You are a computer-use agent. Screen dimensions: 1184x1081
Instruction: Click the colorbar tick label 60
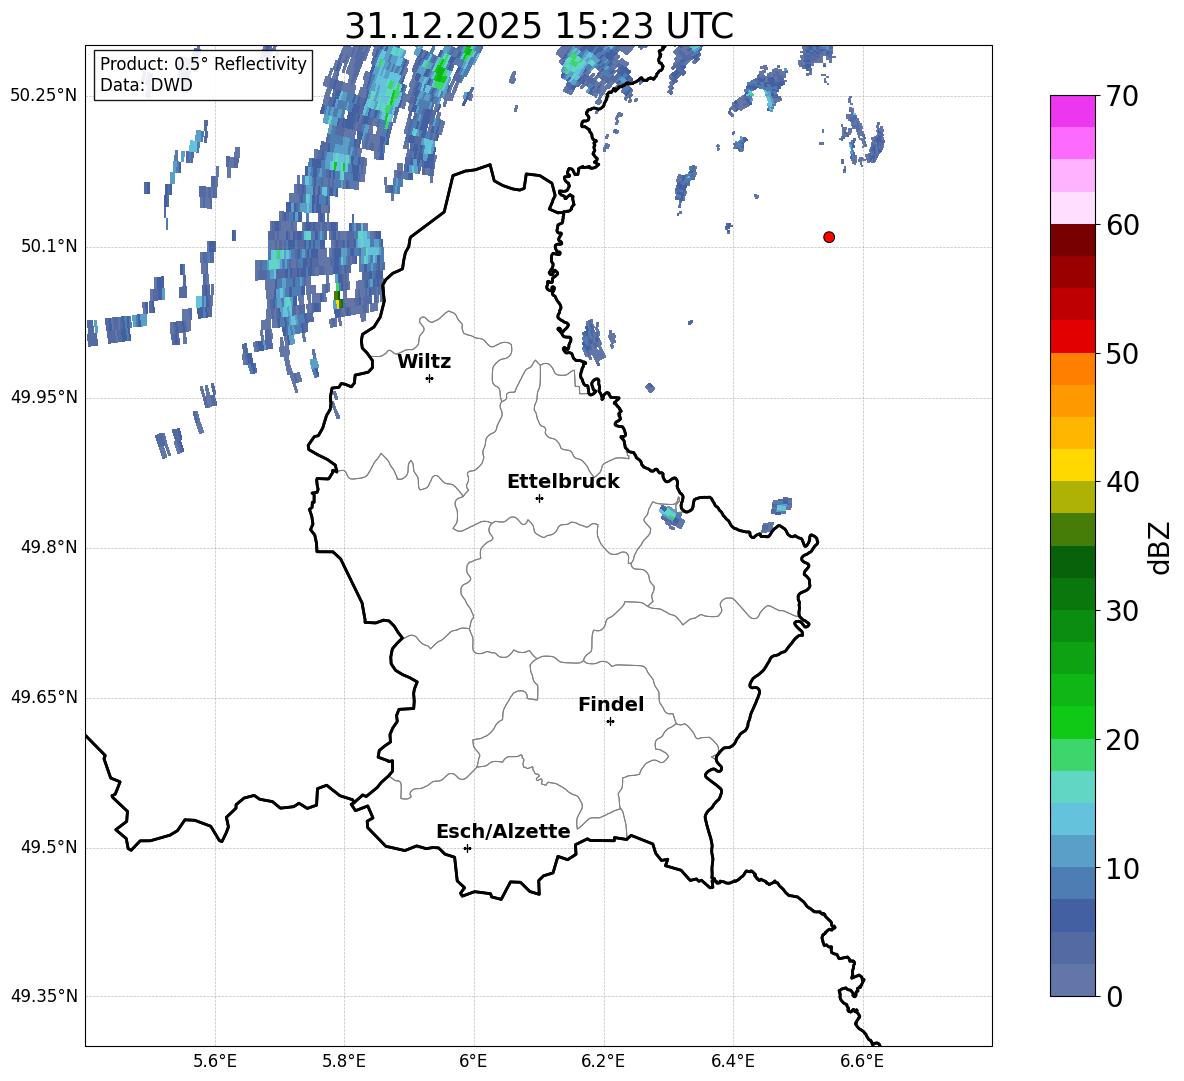1122,225
